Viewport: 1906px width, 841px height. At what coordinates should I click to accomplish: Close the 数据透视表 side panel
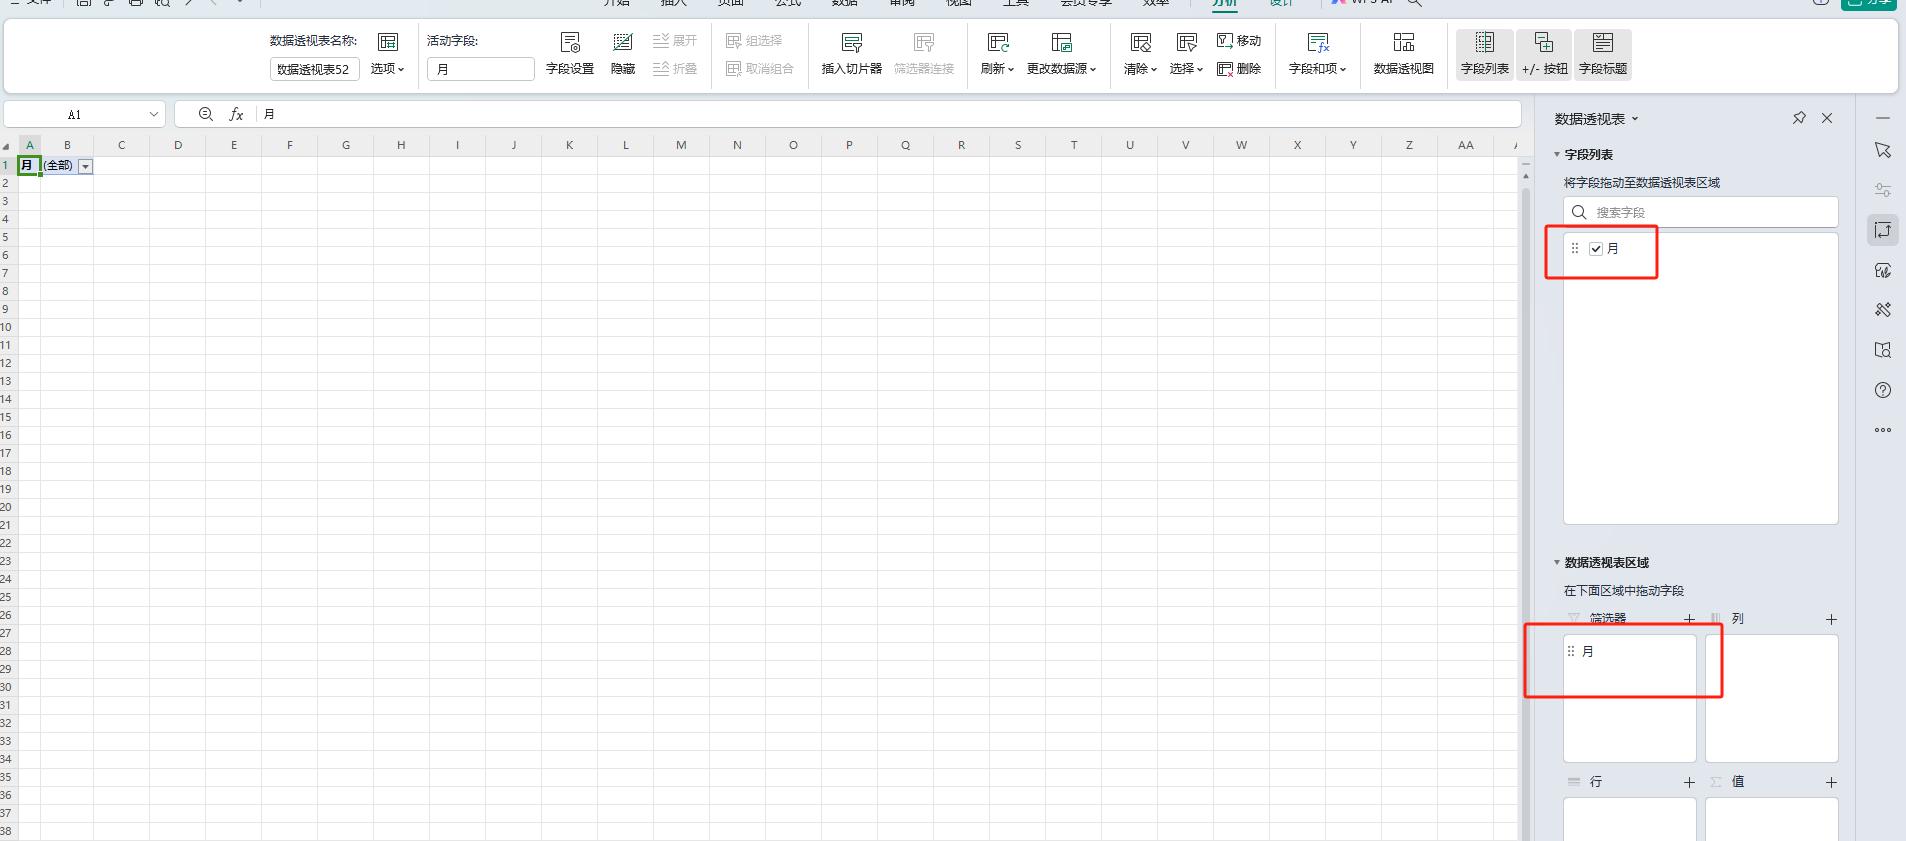1827,118
